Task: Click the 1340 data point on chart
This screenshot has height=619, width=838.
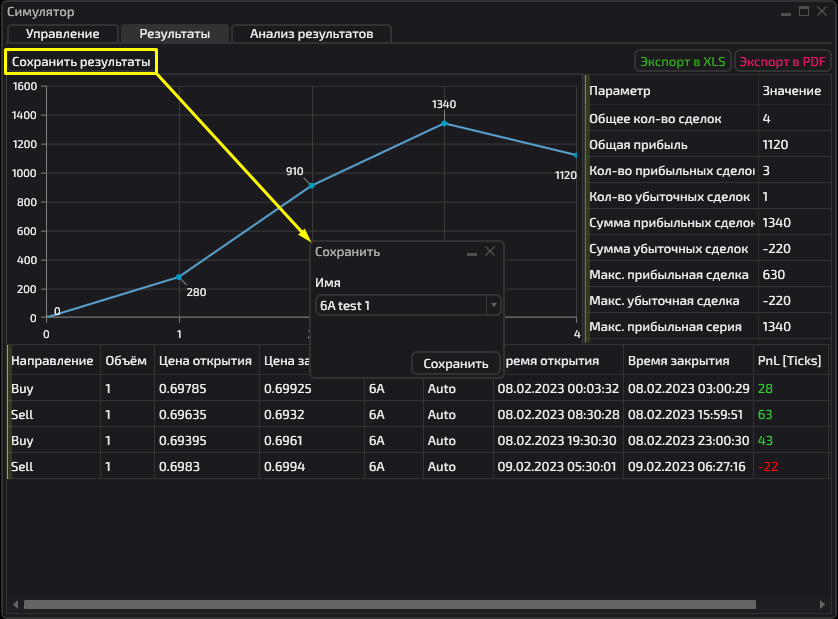Action: click(444, 123)
